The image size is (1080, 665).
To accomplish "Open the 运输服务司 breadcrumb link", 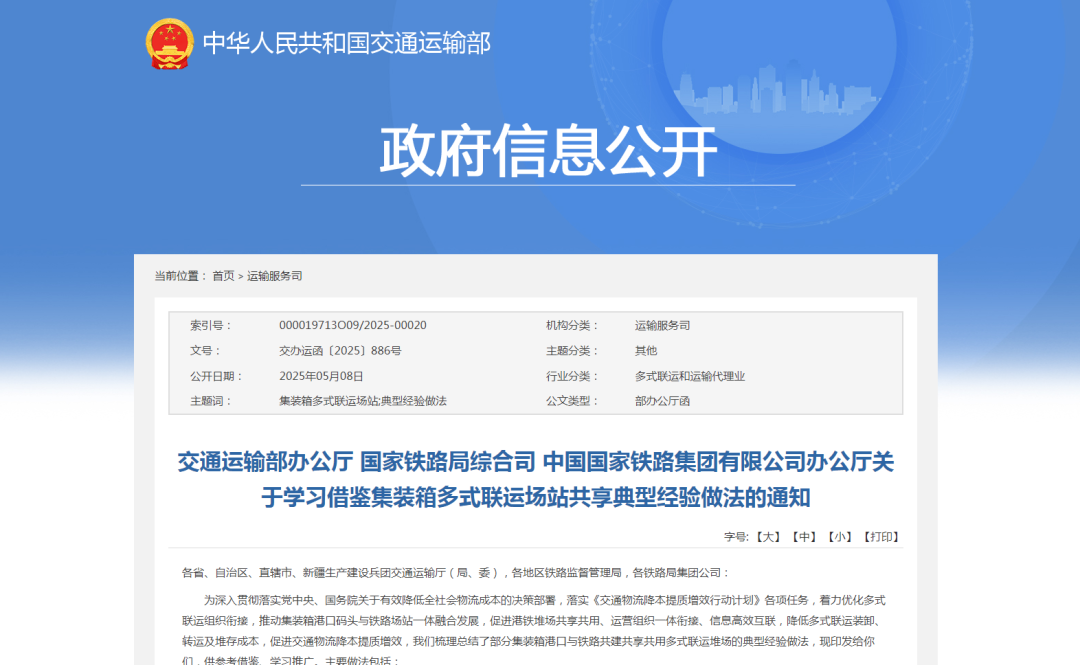I will (274, 276).
